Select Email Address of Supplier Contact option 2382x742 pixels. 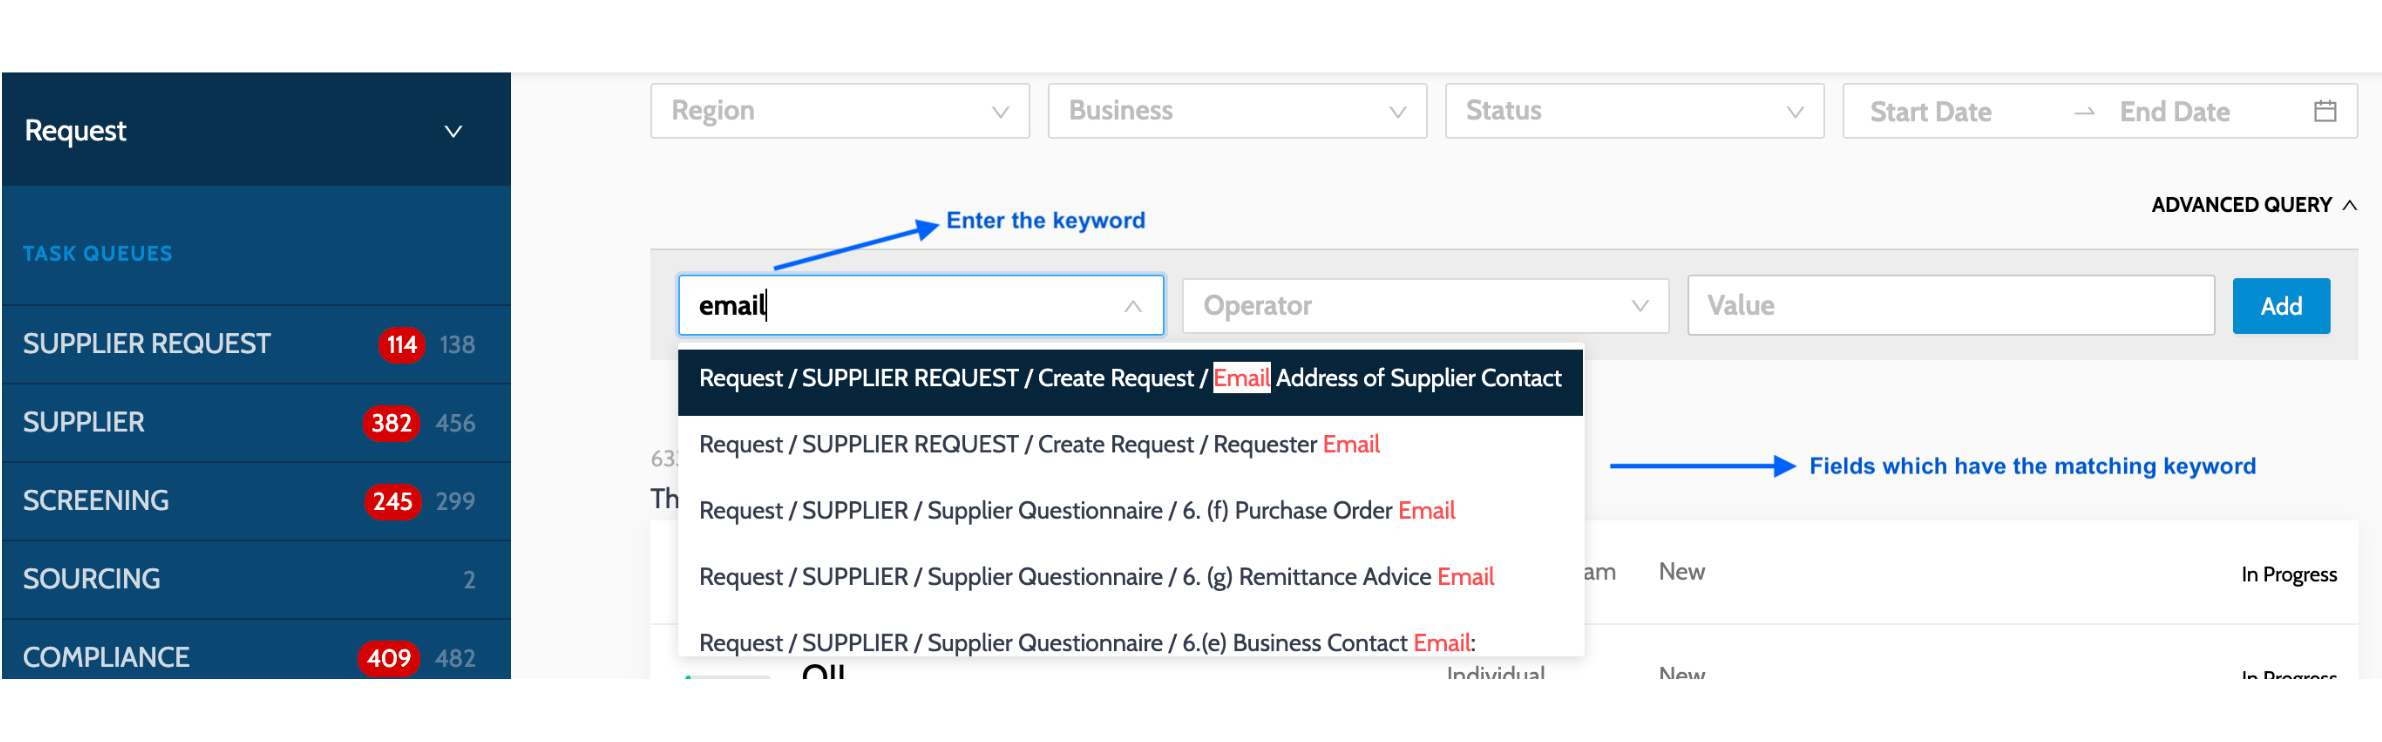[x=1130, y=379]
